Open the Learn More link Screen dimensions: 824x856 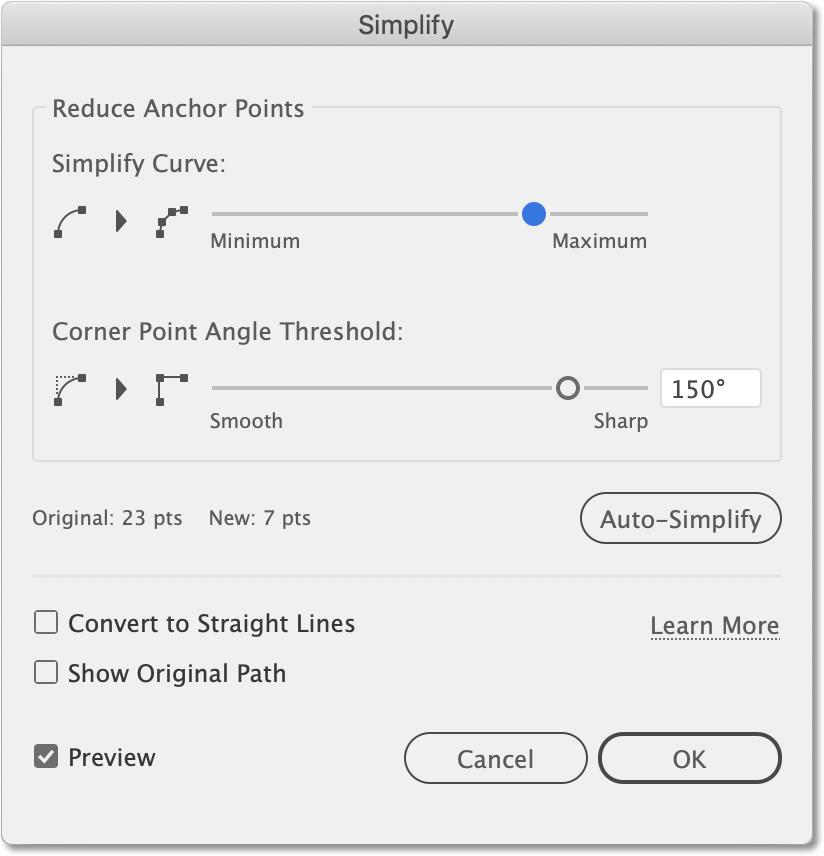pos(715,625)
